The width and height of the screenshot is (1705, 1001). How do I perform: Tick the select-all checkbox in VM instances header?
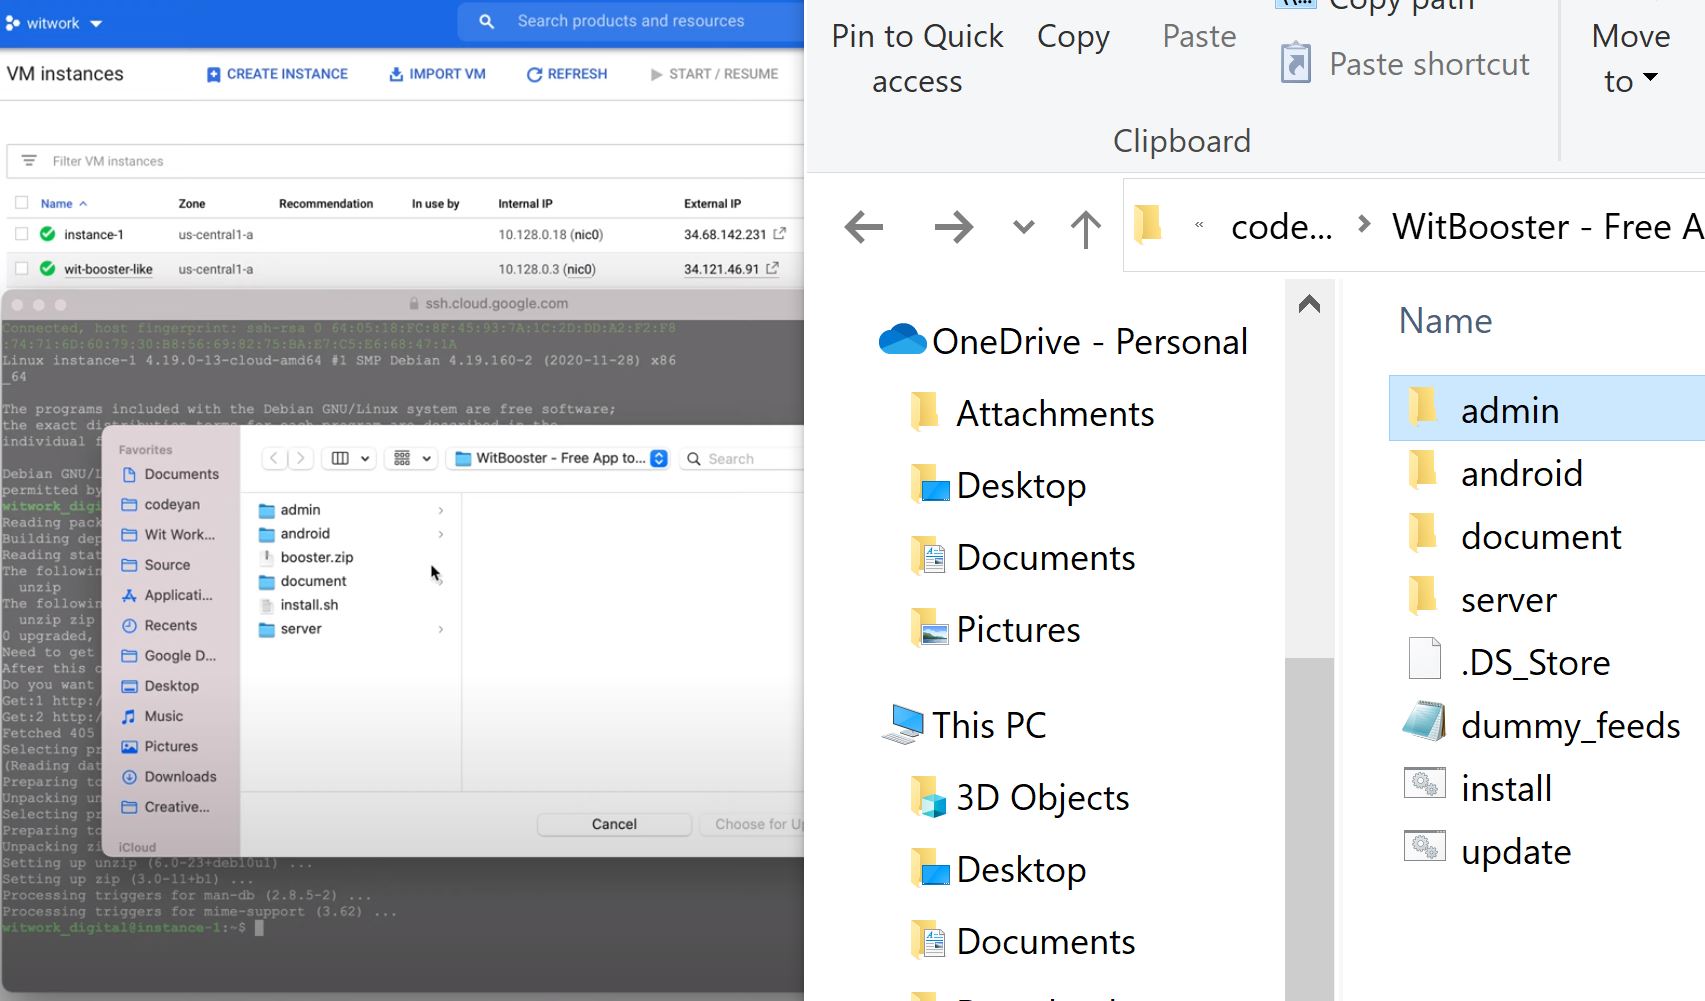(21, 203)
